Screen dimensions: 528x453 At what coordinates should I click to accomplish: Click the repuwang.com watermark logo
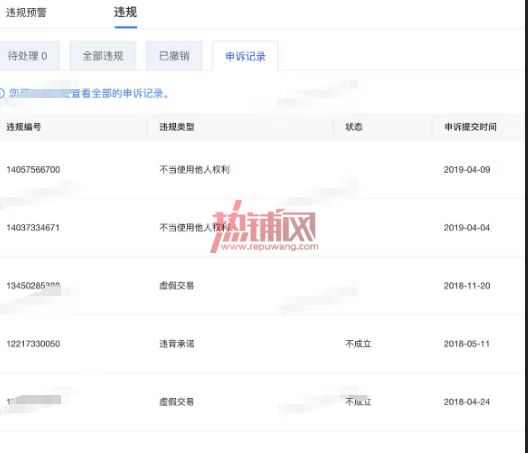(x=264, y=227)
